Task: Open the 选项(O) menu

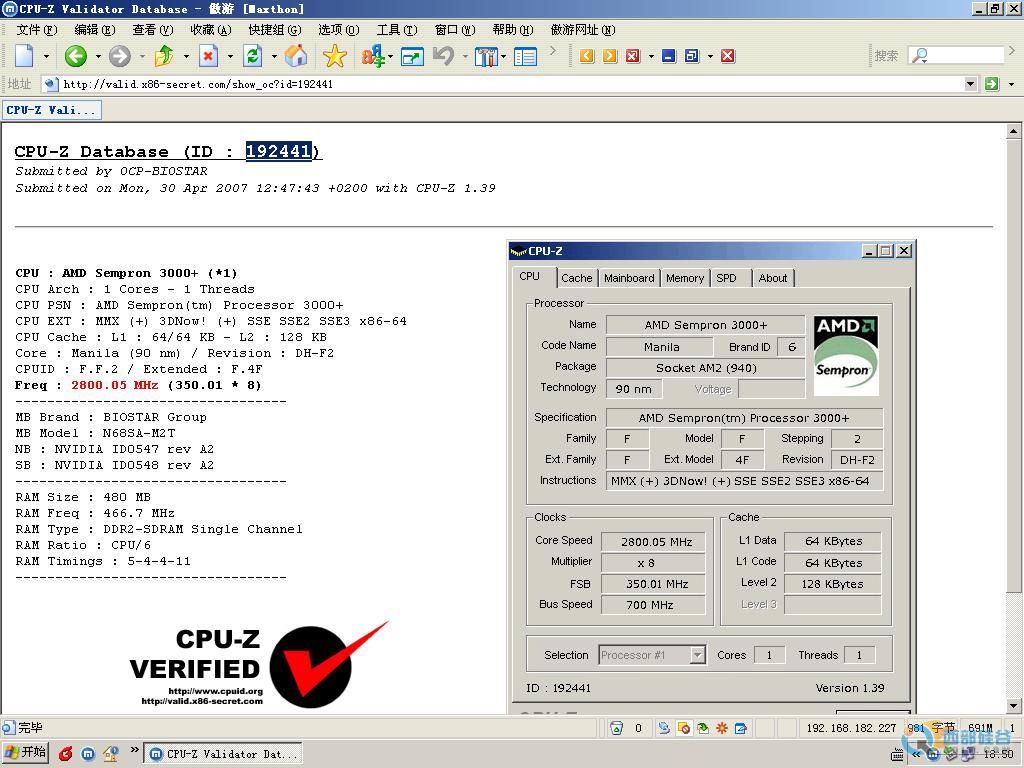Action: (x=338, y=29)
